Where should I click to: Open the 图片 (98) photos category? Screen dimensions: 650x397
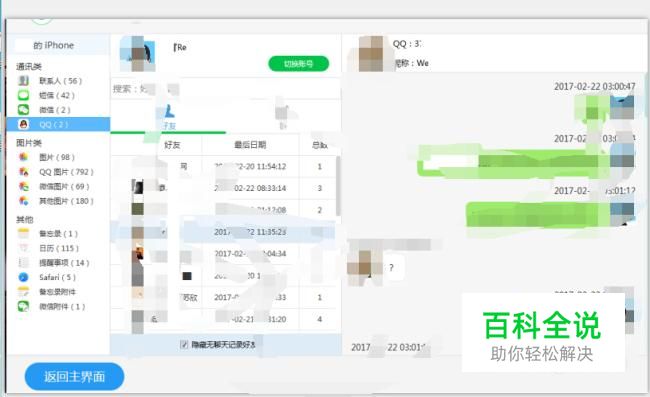coord(58,157)
